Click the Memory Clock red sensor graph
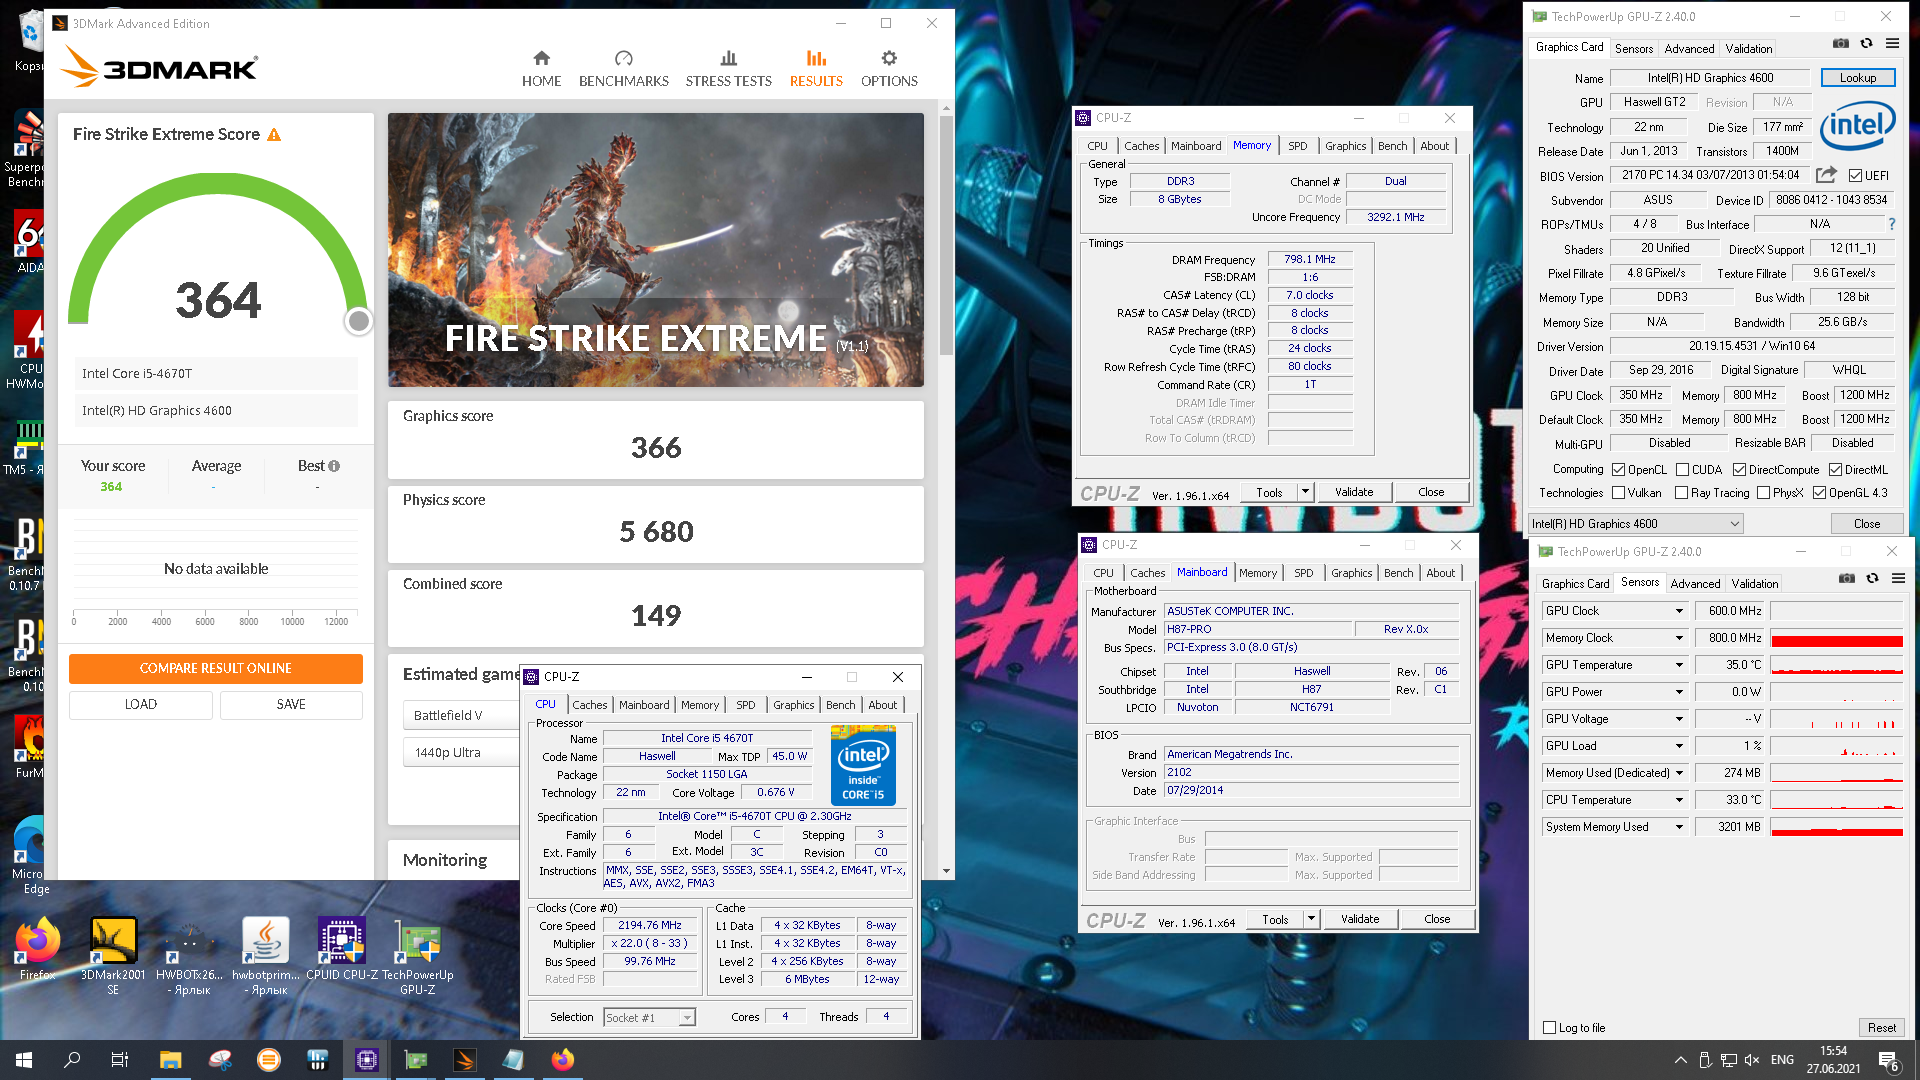 [x=1836, y=638]
